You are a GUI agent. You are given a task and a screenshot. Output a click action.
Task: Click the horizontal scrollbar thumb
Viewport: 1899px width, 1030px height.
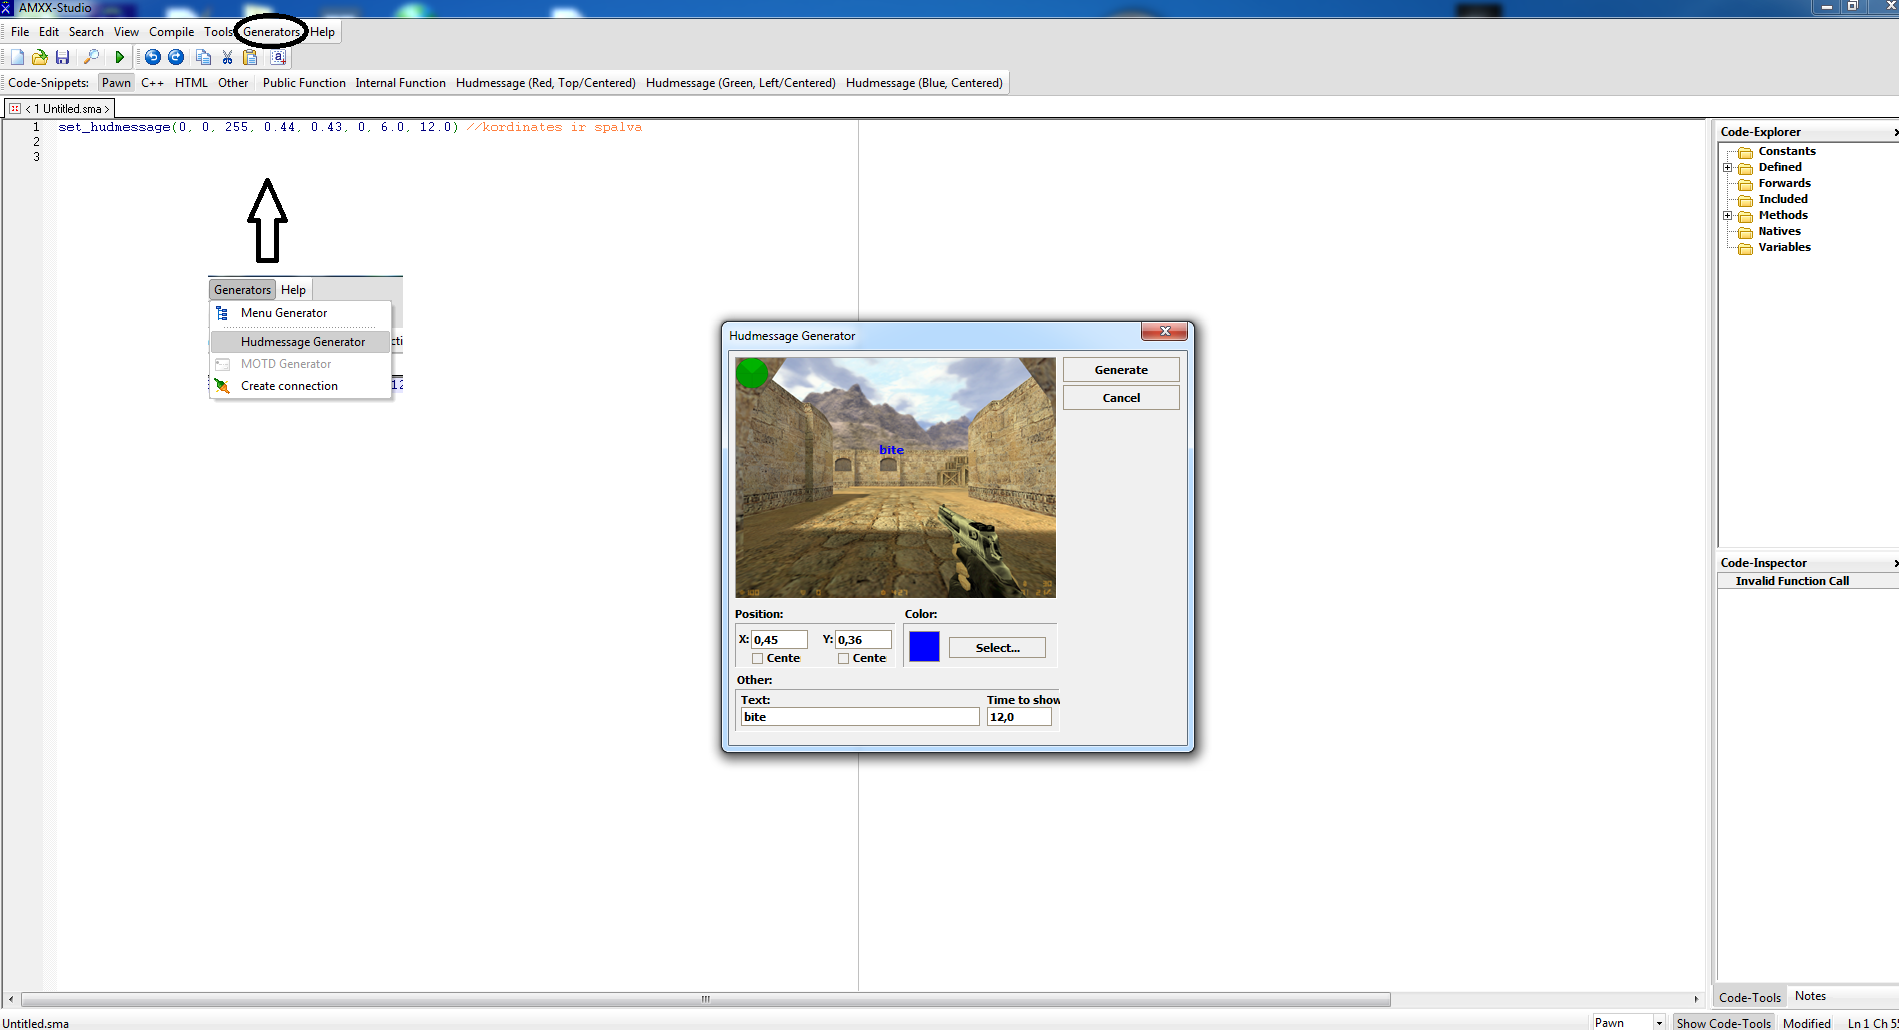(x=705, y=999)
